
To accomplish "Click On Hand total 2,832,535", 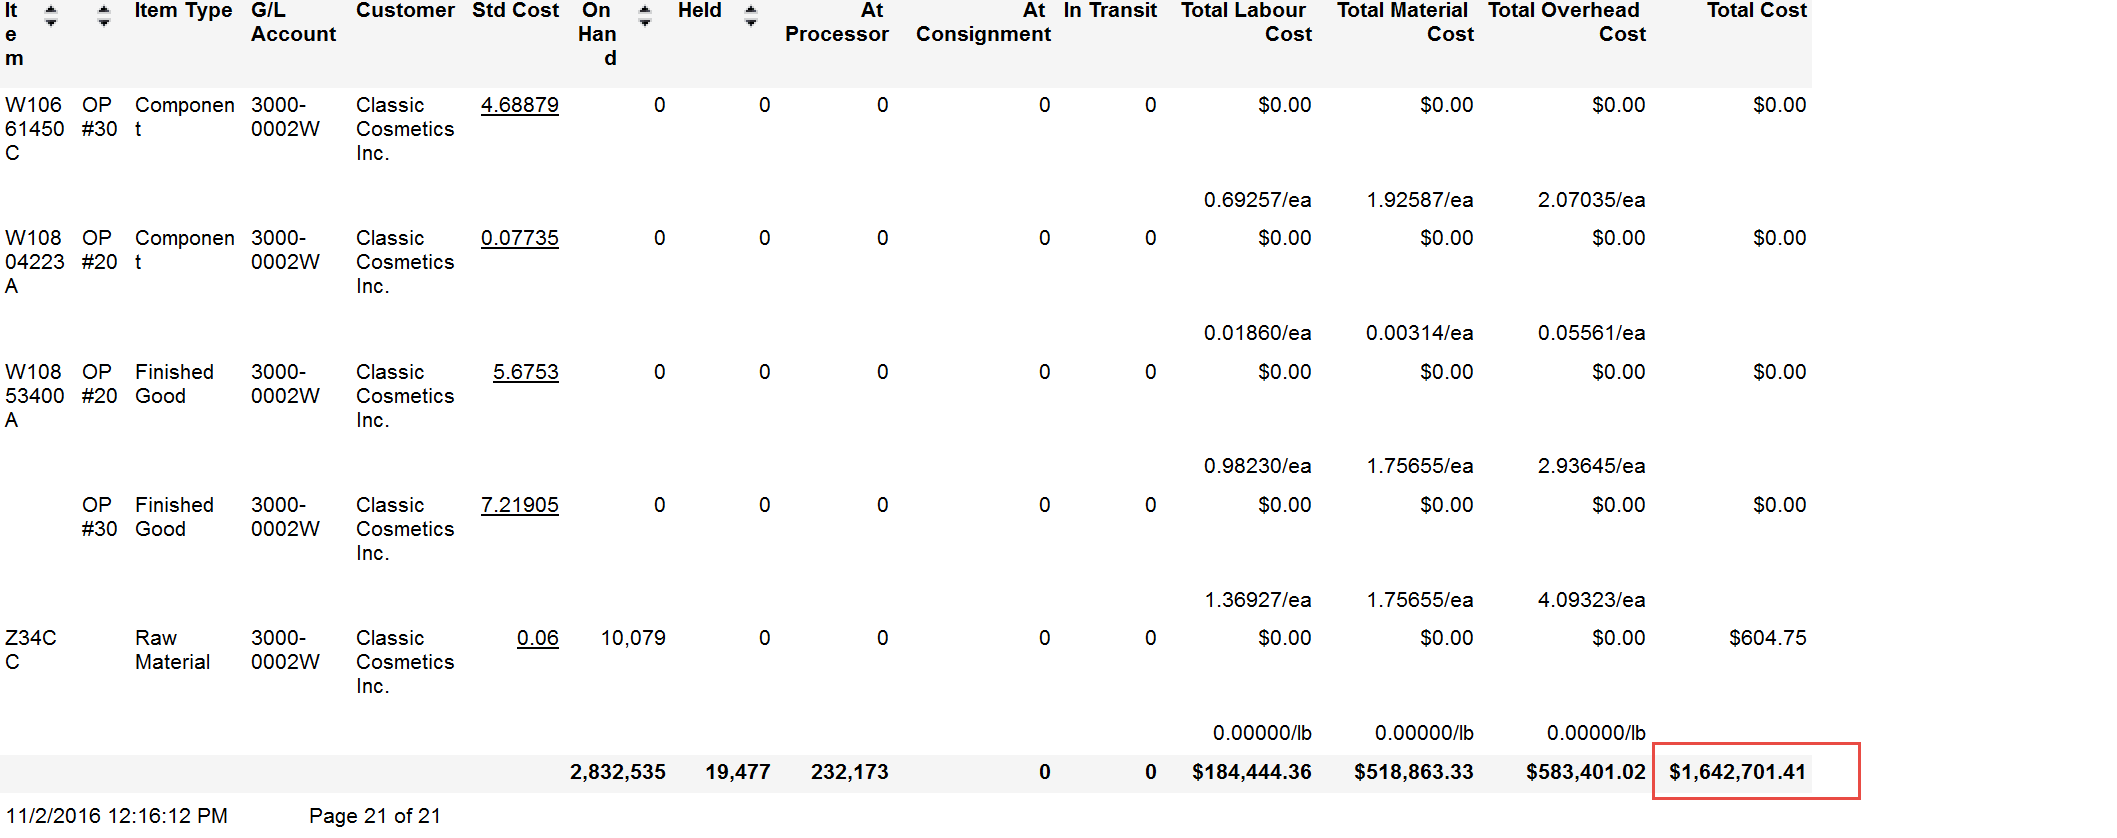I will (617, 772).
